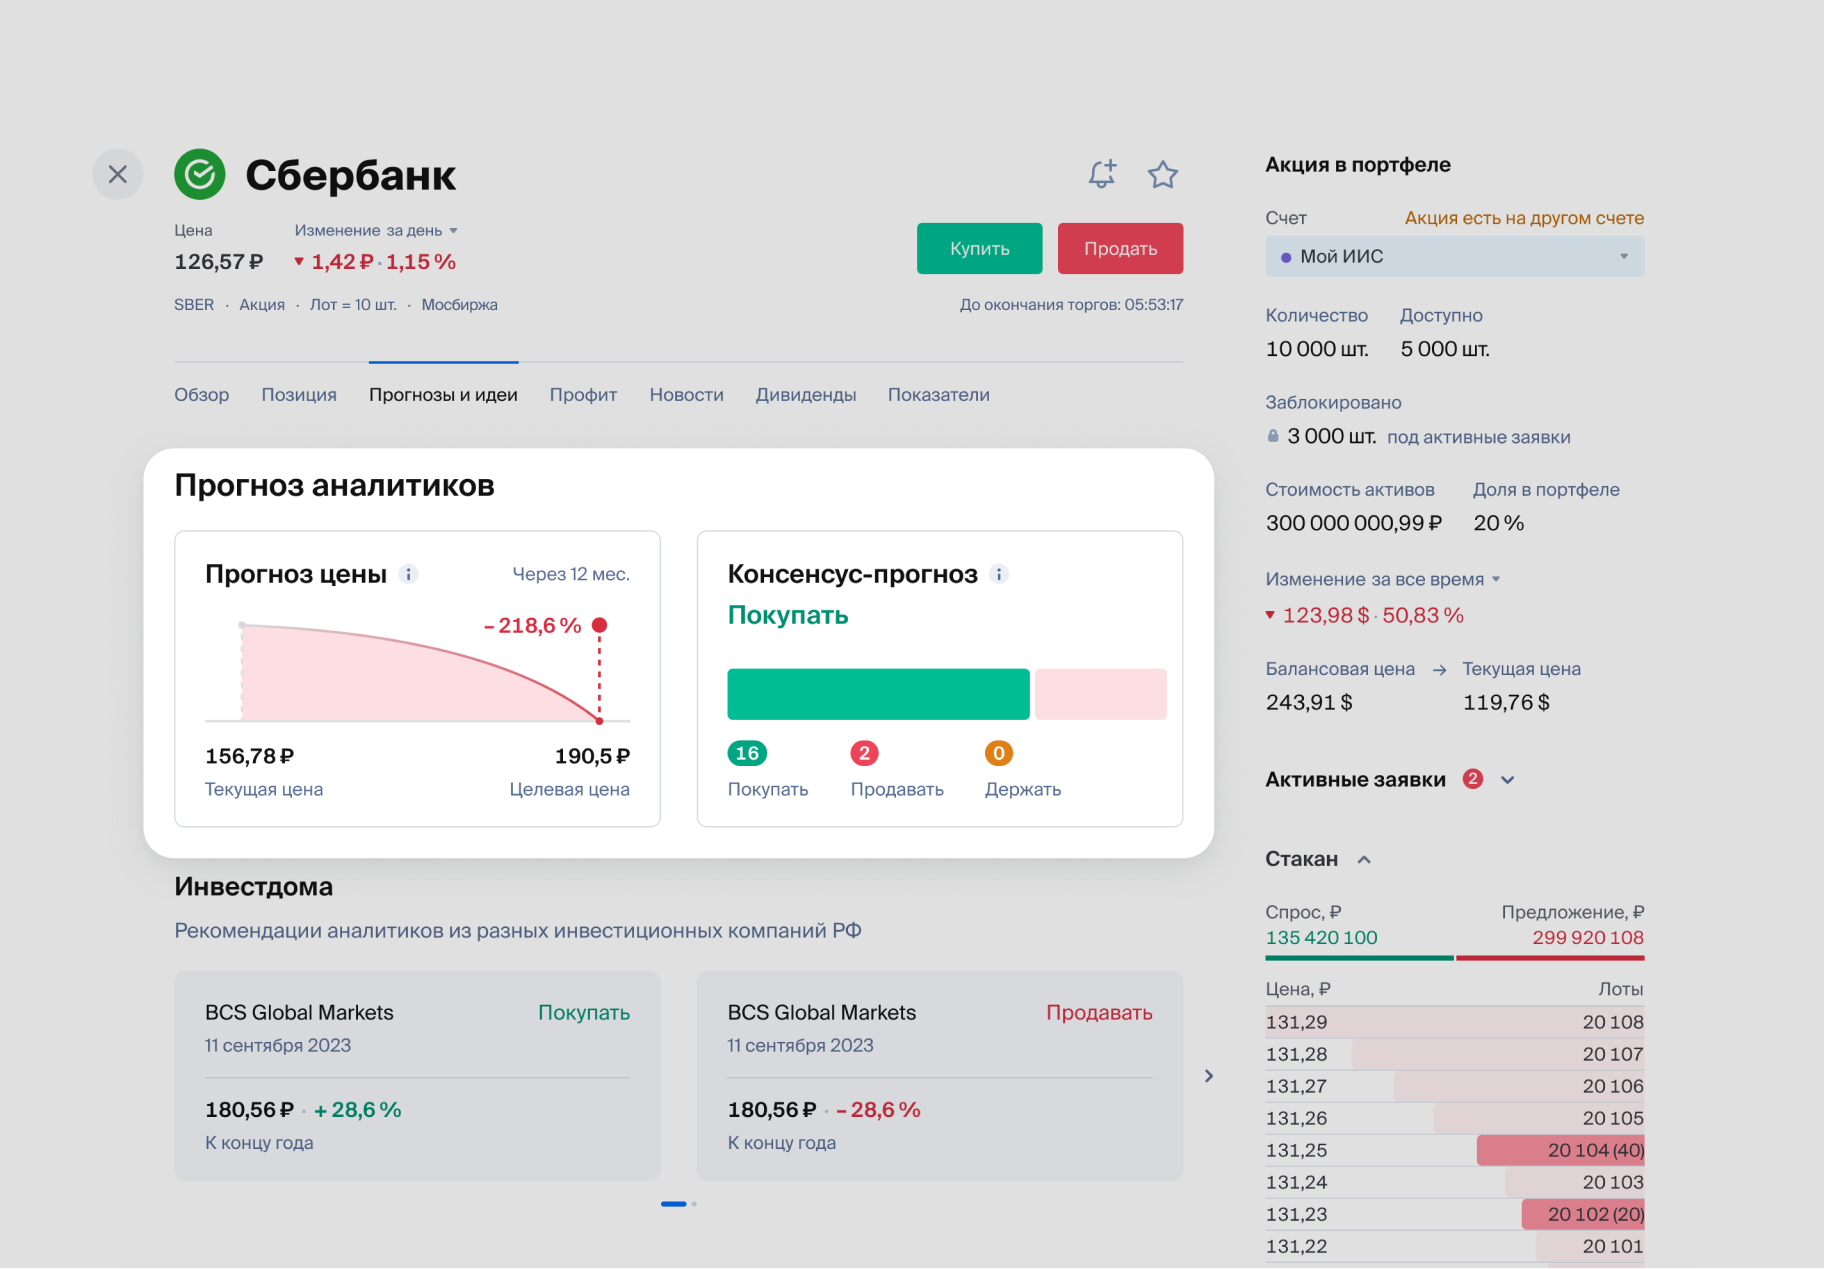Select order book row with price 131,22
Viewport: 1824px width, 1269px height.
[1455, 1246]
